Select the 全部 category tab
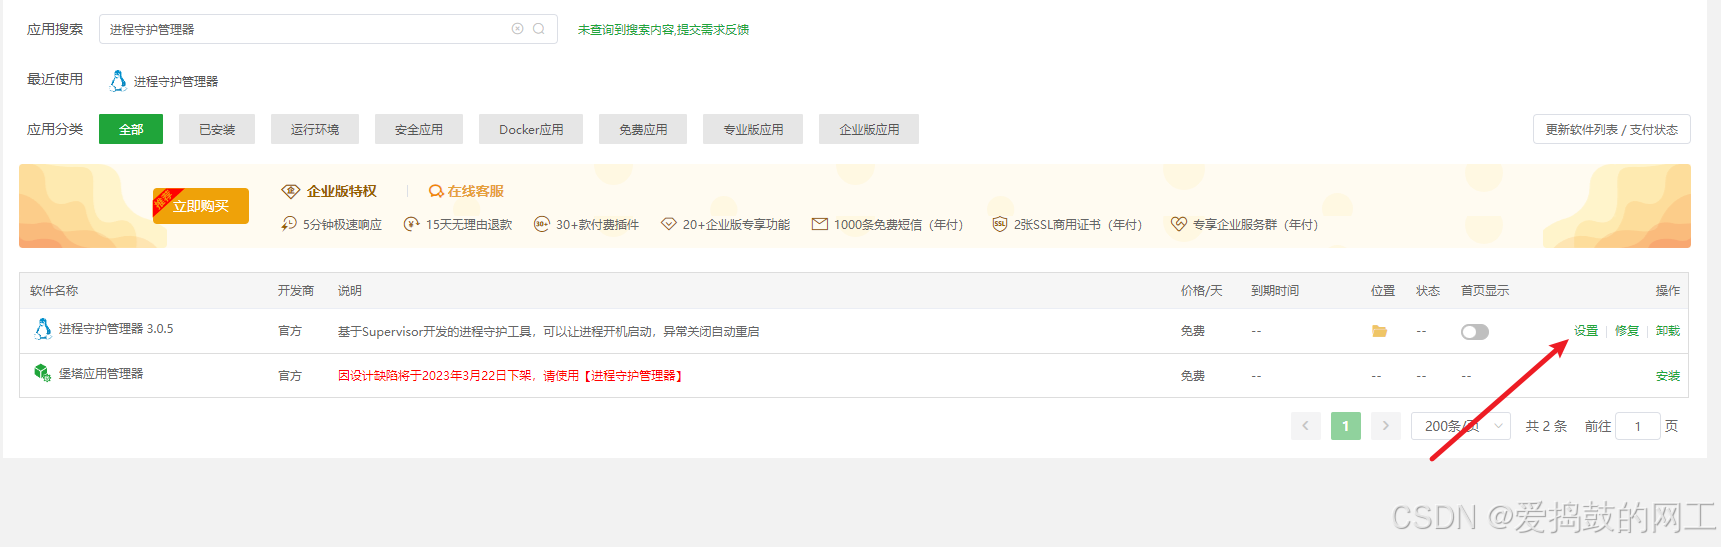The width and height of the screenshot is (1721, 547). [131, 129]
